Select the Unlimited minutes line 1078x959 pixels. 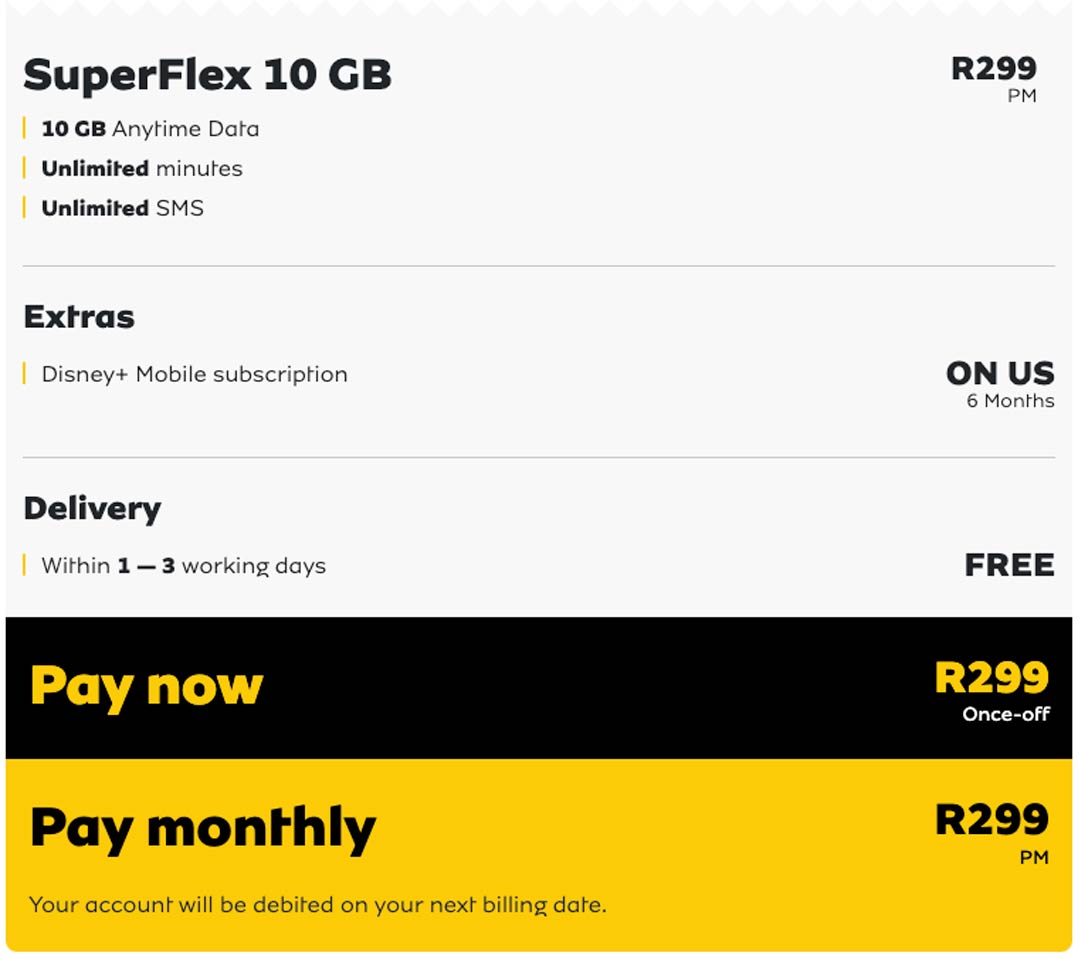(142, 168)
